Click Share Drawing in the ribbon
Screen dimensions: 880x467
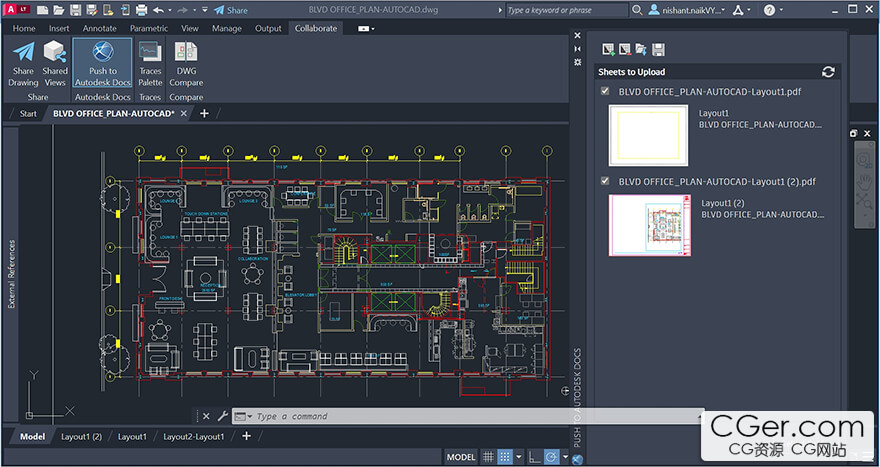23,64
